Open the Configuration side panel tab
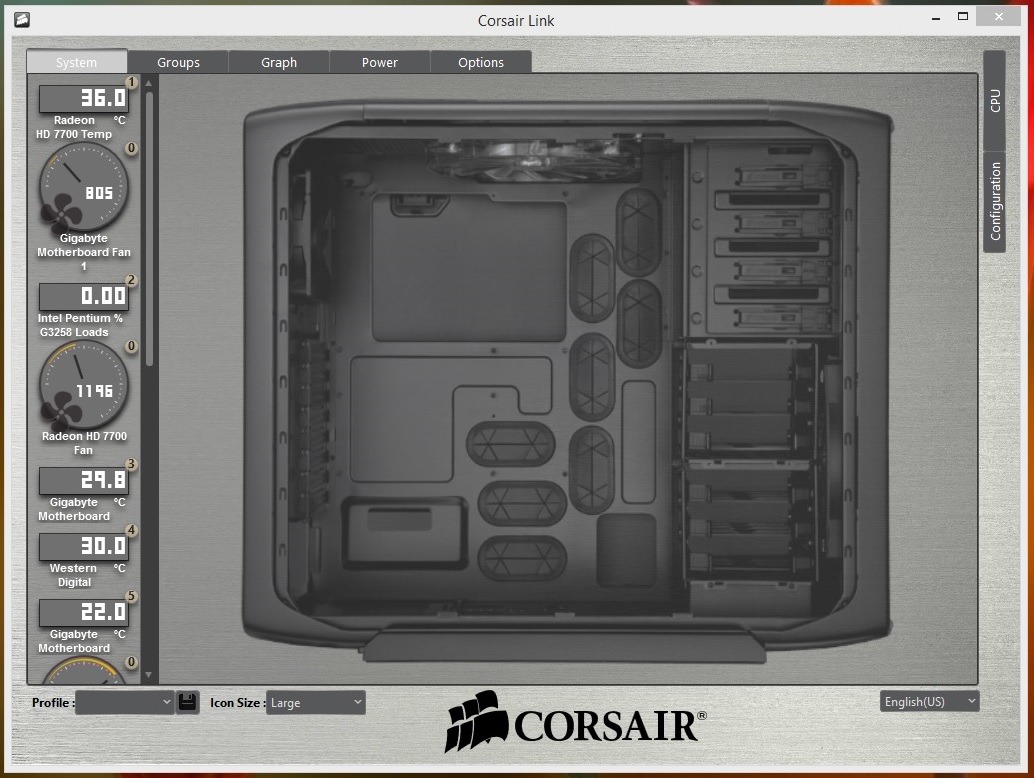Image resolution: width=1034 pixels, height=778 pixels. tap(995, 202)
